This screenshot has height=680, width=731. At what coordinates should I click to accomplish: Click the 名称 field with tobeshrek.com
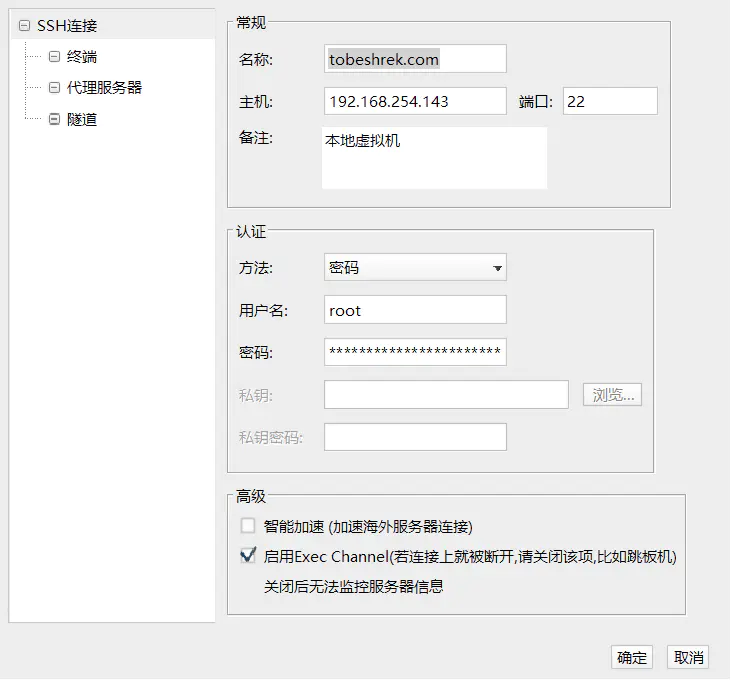click(x=415, y=59)
